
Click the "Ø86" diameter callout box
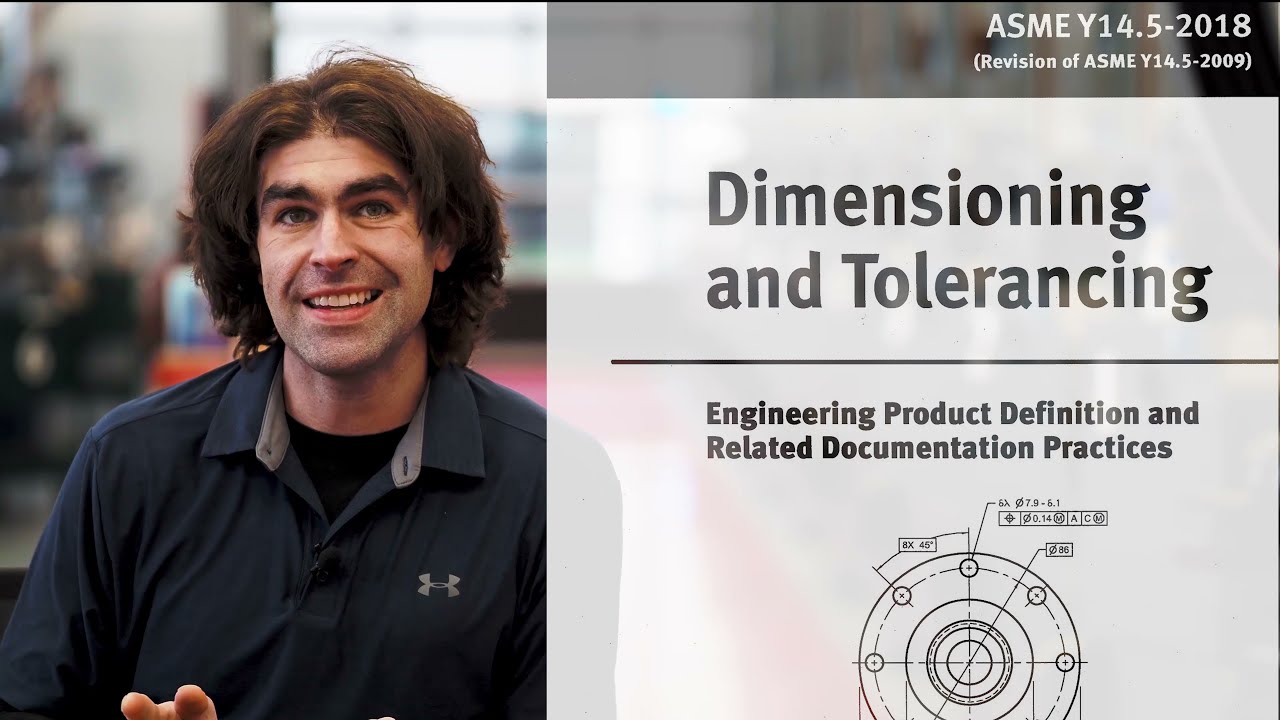pos(1059,550)
